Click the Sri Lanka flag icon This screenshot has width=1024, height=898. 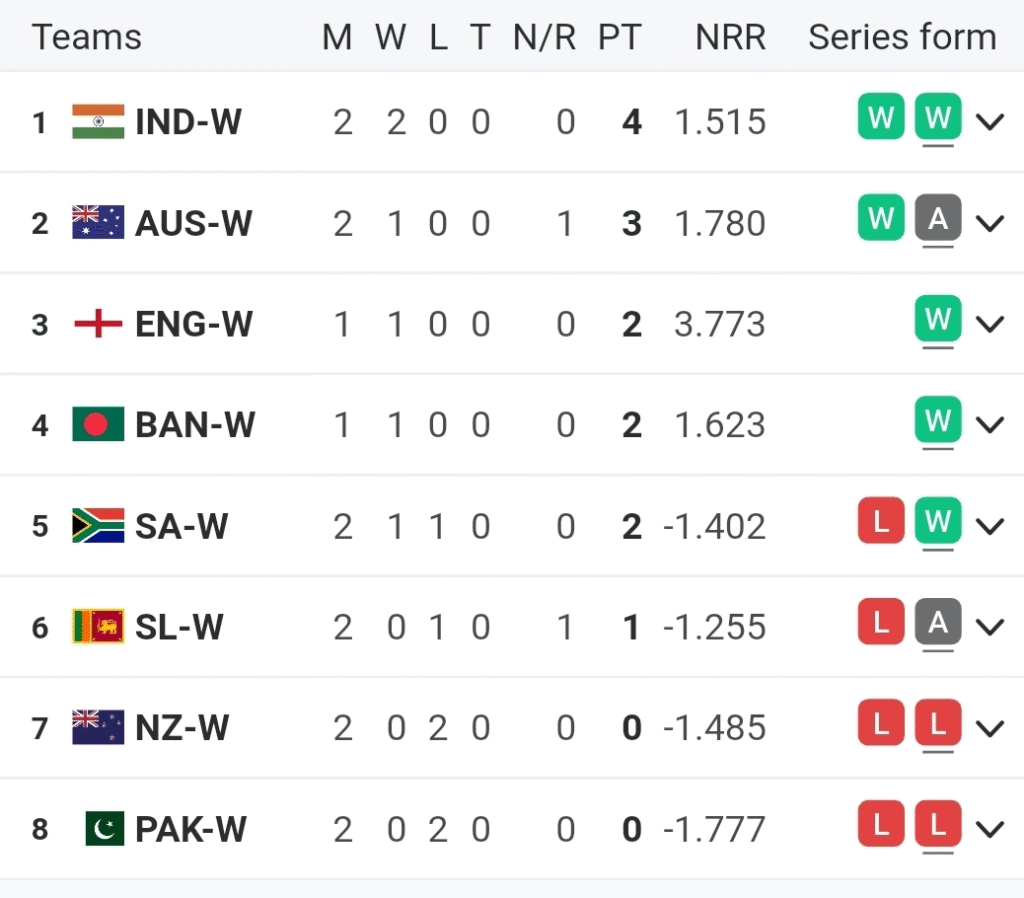[x=98, y=627]
